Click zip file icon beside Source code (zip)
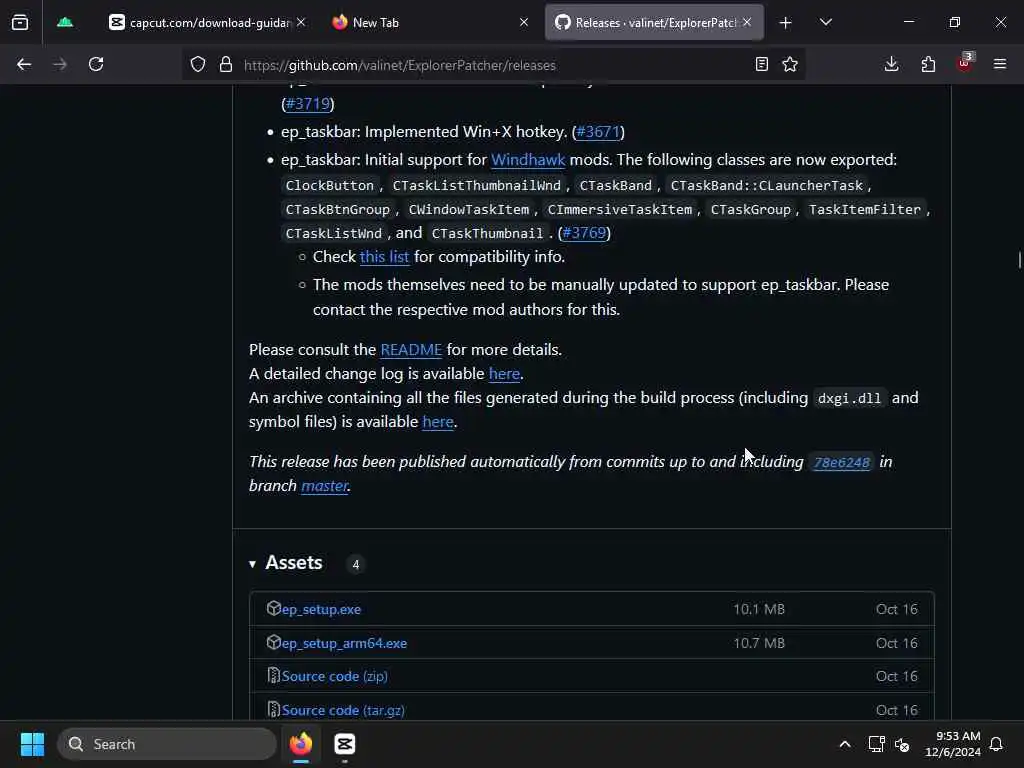This screenshot has height=768, width=1024. click(274, 676)
